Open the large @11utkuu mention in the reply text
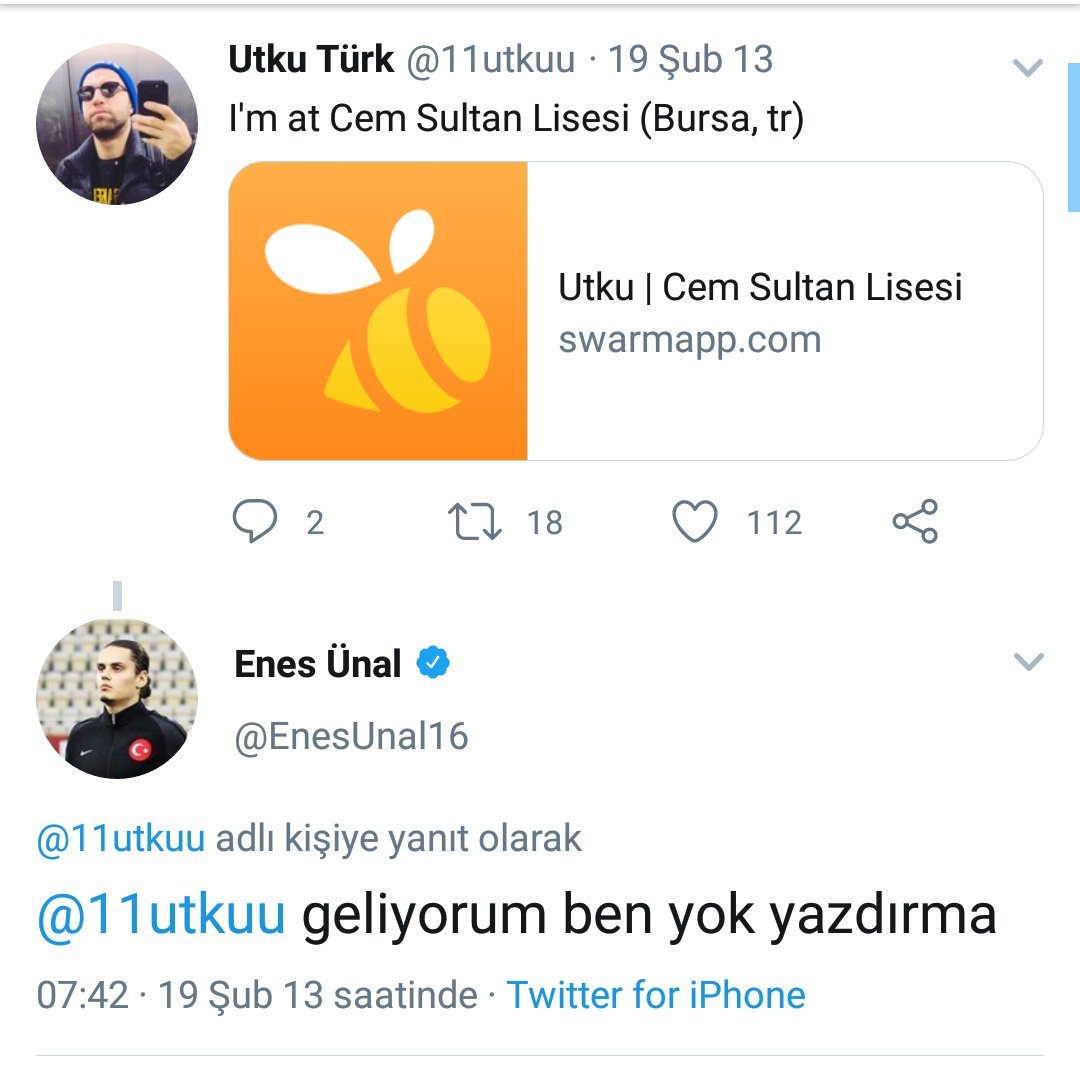 [161, 915]
